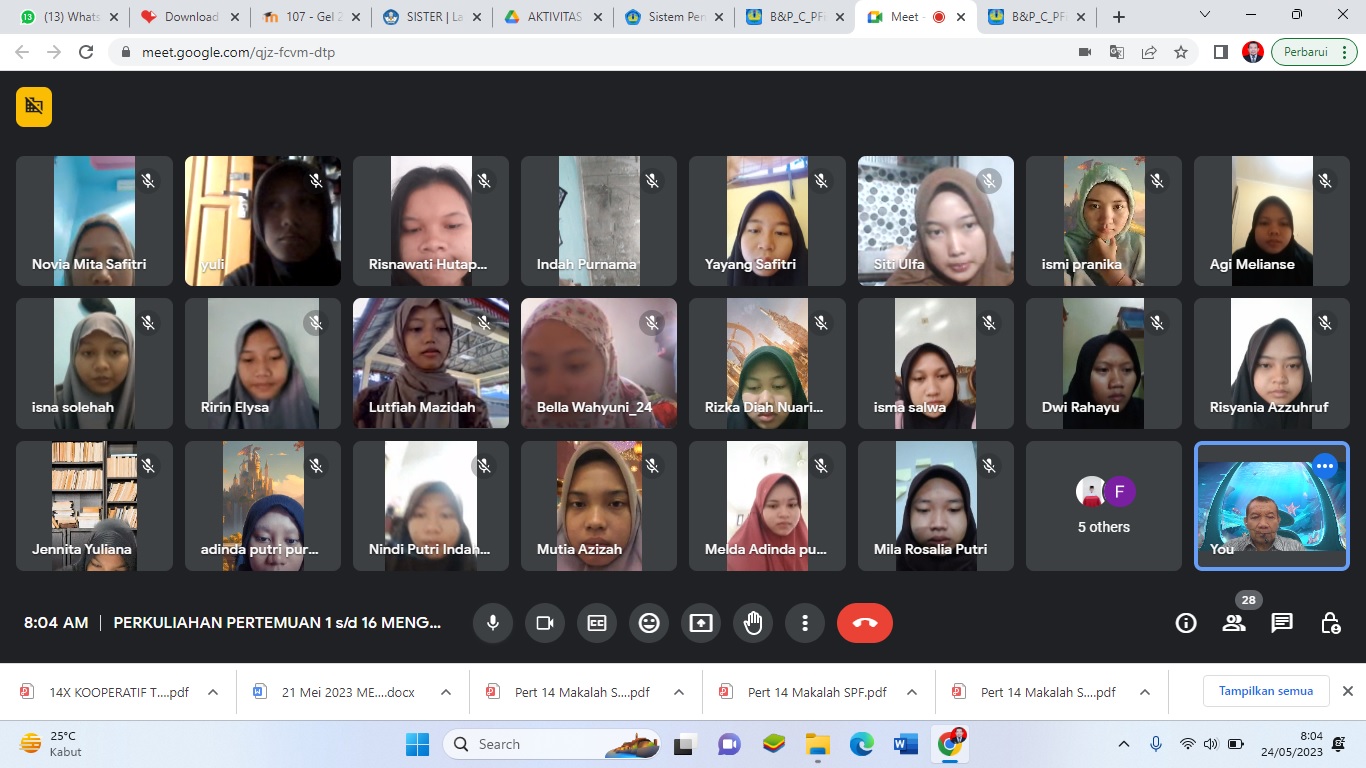This screenshot has width=1366, height=768.
Task: Expand options for 14X KOOPERATIF download
Action: tap(213, 692)
